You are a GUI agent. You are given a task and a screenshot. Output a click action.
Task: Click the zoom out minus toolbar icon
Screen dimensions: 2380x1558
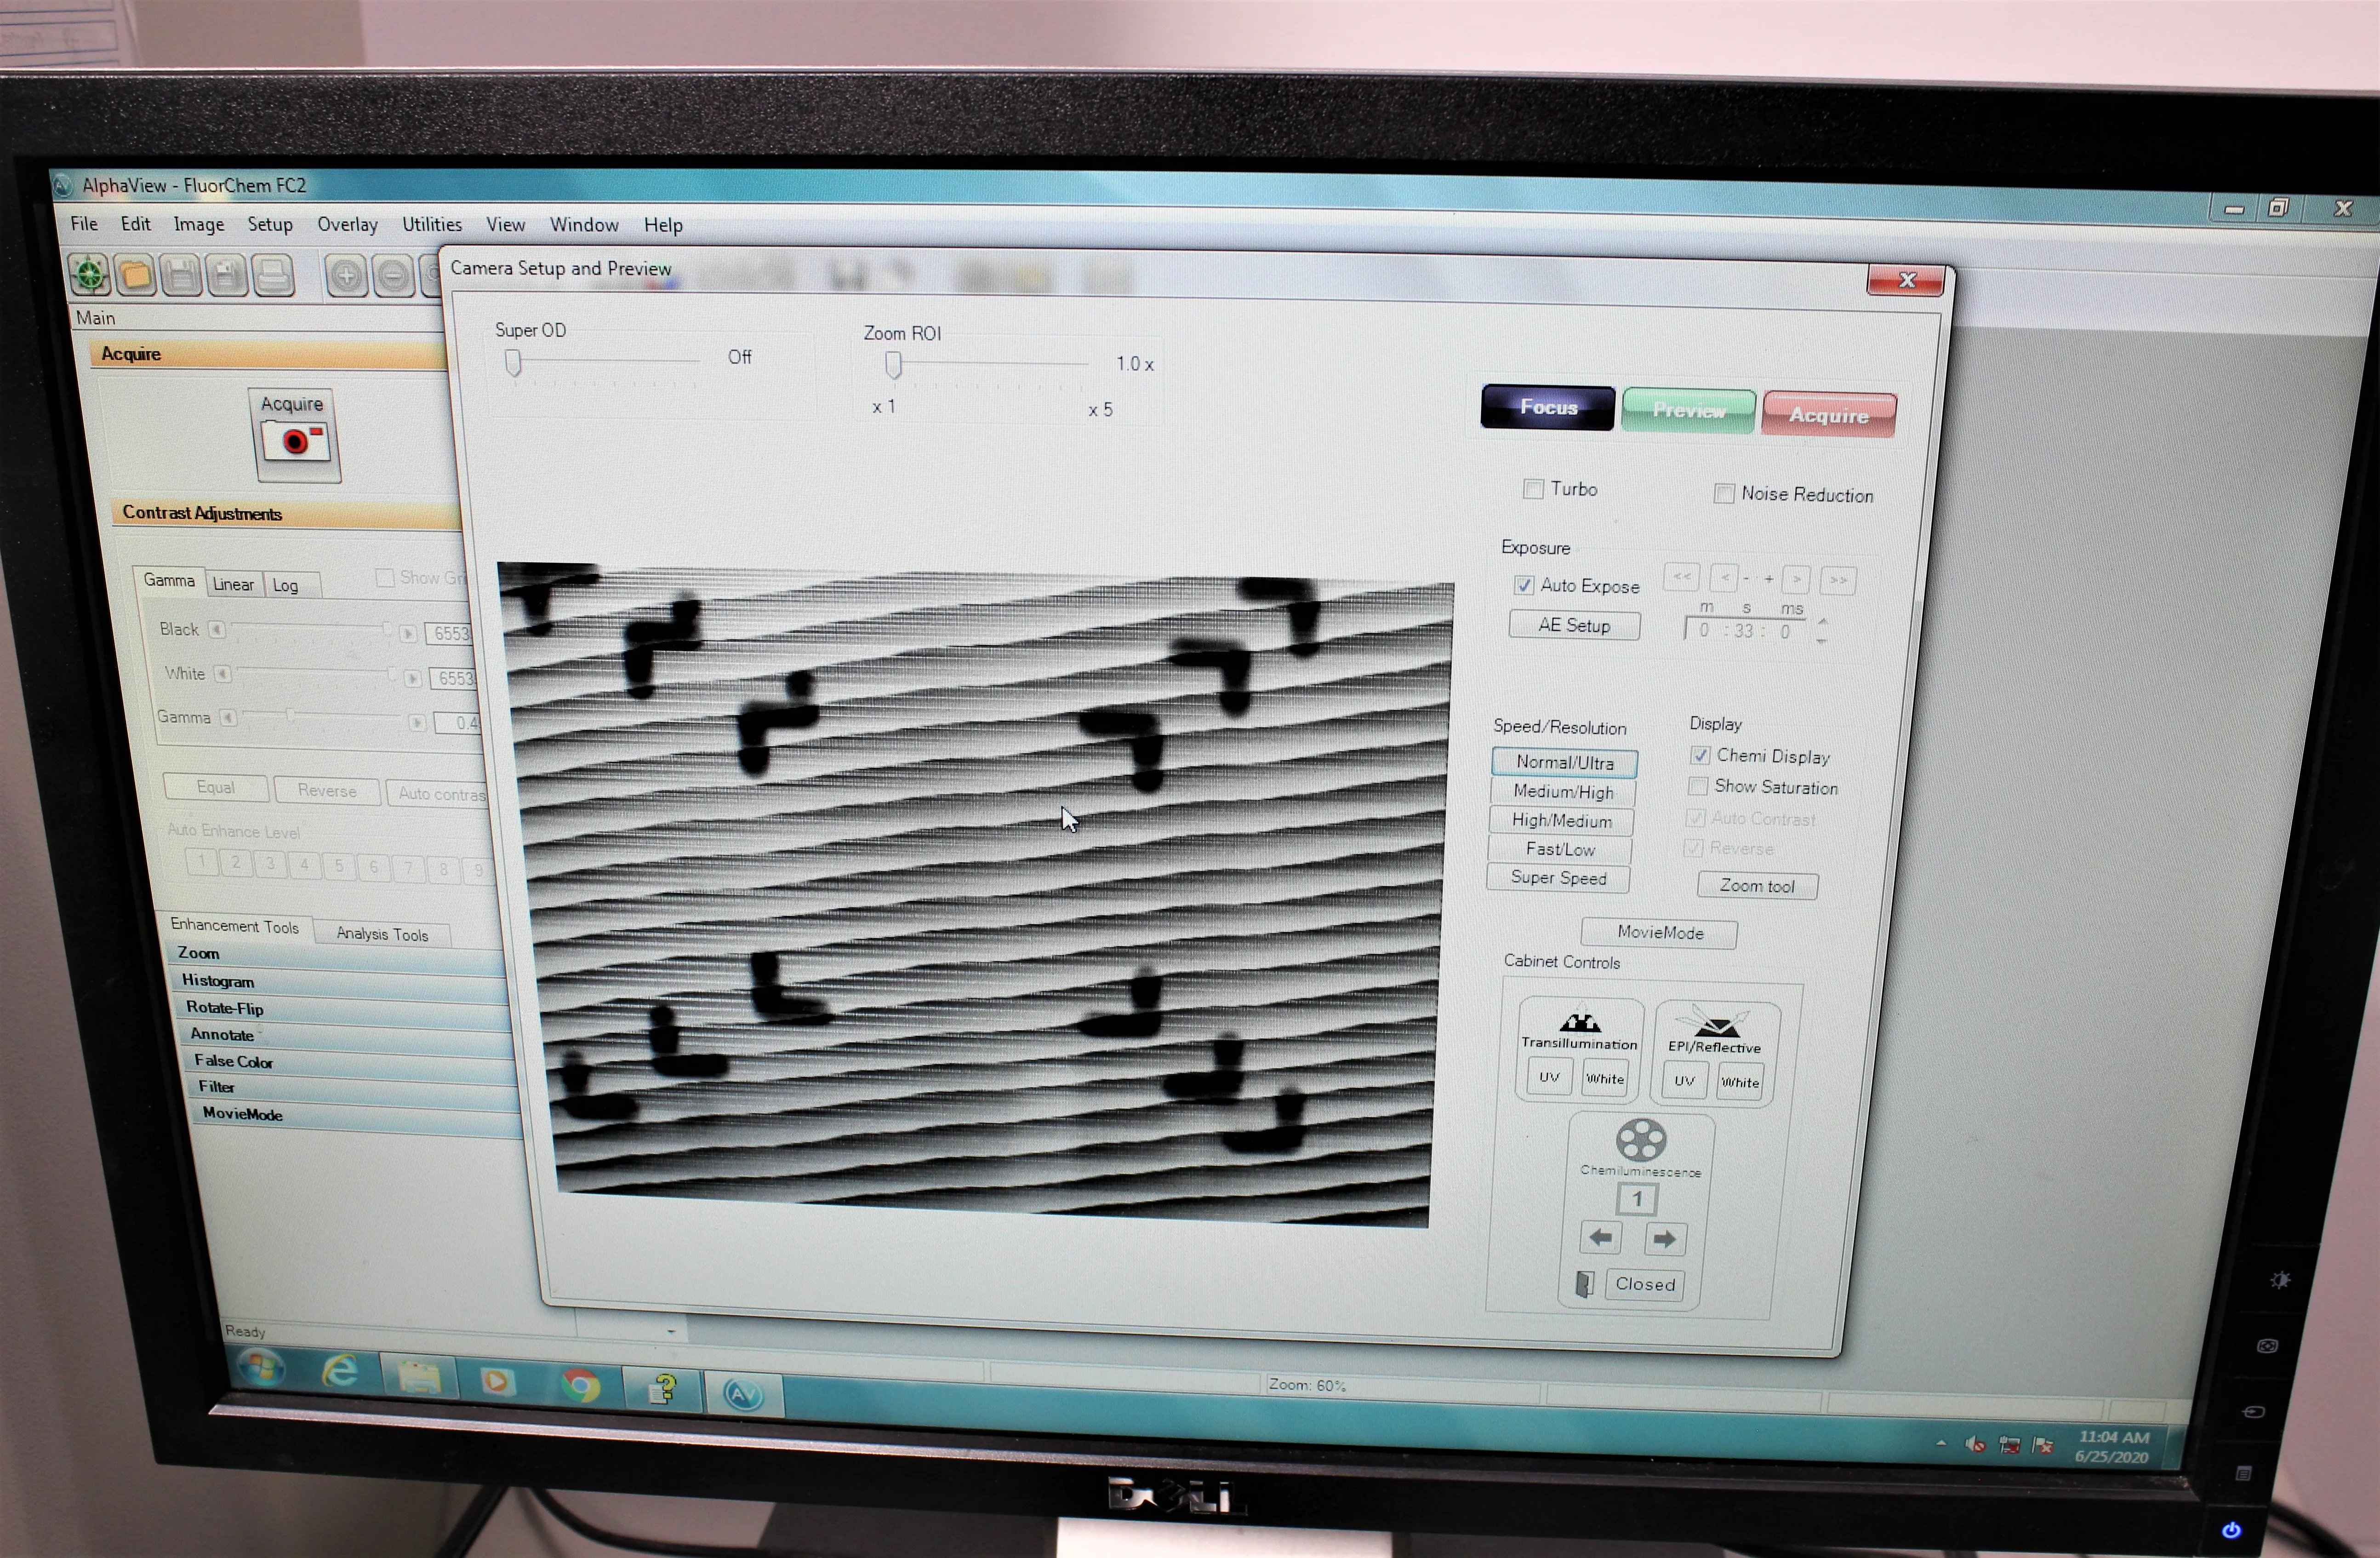(394, 277)
